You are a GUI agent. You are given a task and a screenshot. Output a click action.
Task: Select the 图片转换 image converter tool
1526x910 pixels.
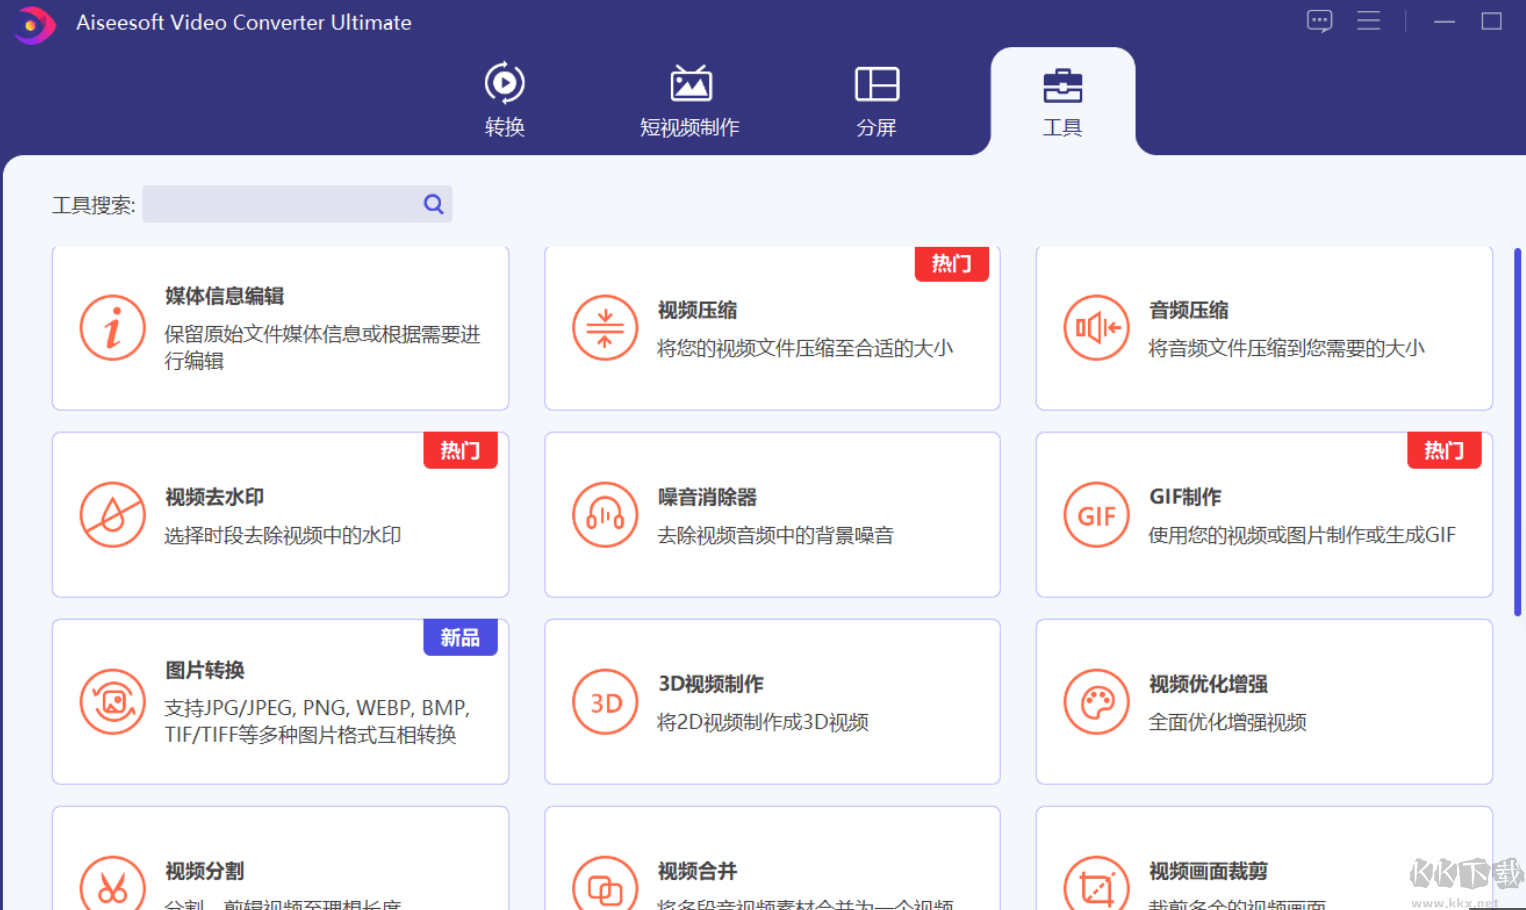[280, 700]
